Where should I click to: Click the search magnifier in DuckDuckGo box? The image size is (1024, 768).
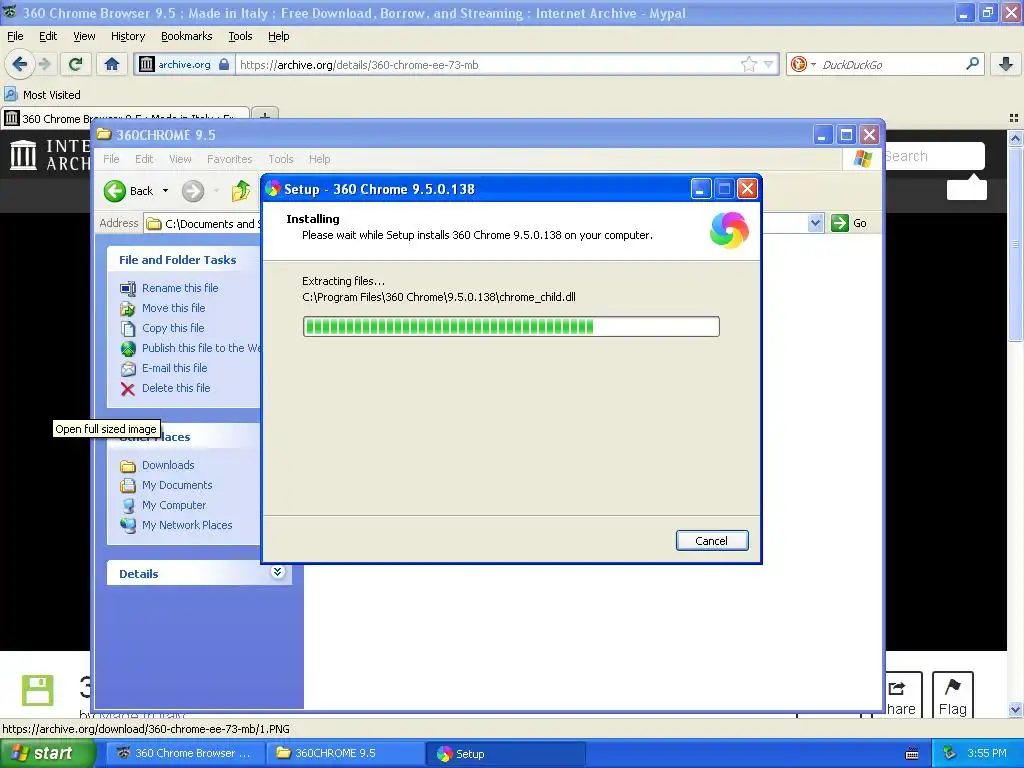tap(972, 64)
